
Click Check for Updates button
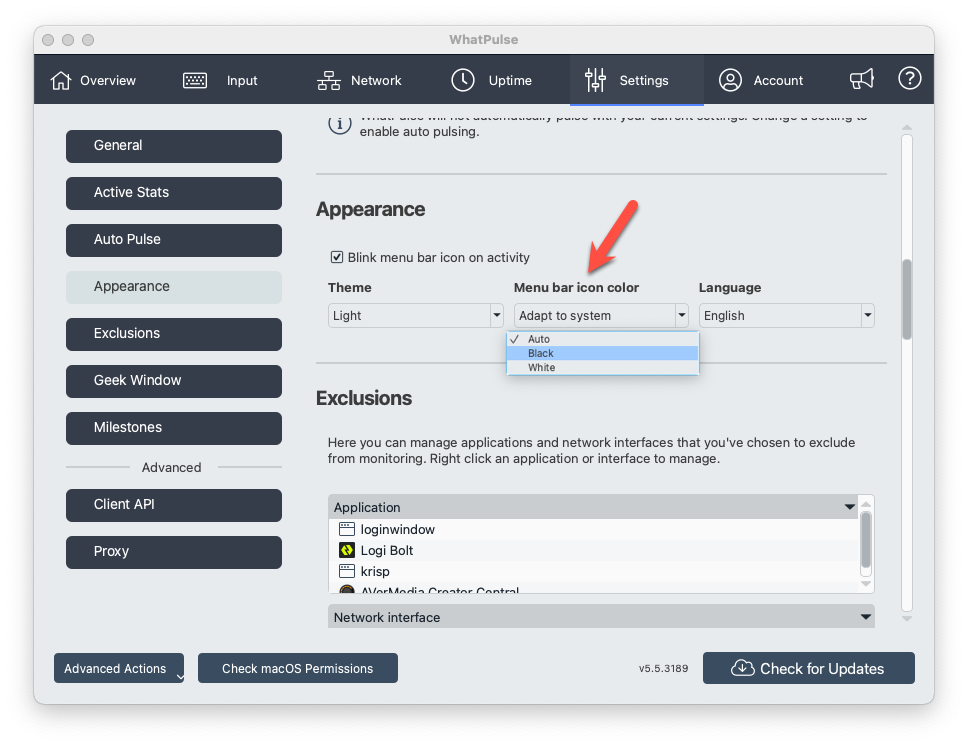[809, 668]
